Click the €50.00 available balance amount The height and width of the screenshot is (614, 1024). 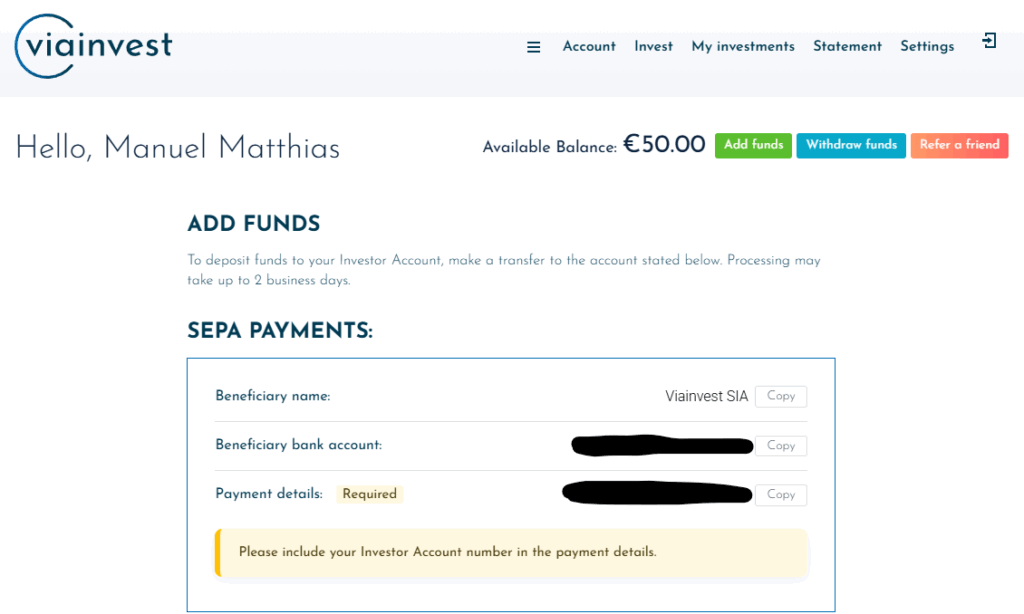[664, 145]
